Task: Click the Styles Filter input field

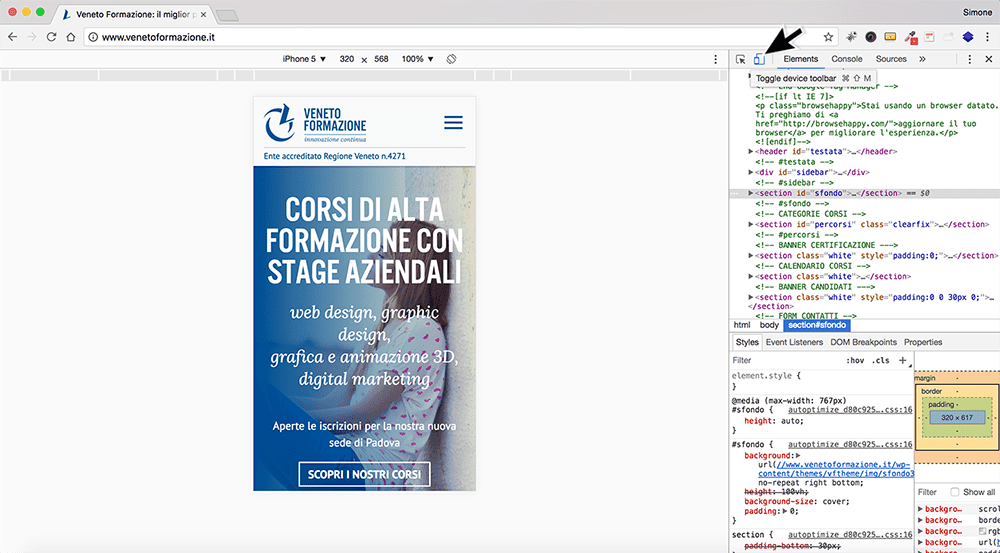Action: point(784,360)
